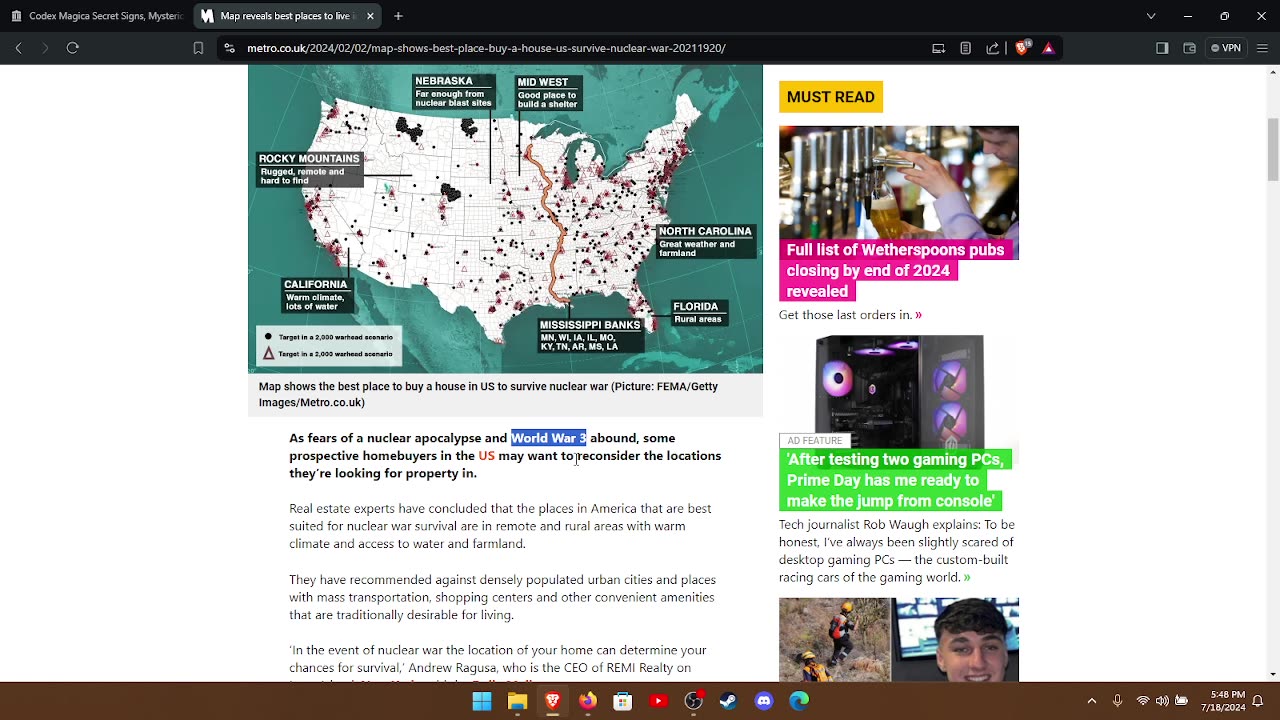Open Wi-Fi network settings tray icon
The width and height of the screenshot is (1280, 720).
point(1143,701)
